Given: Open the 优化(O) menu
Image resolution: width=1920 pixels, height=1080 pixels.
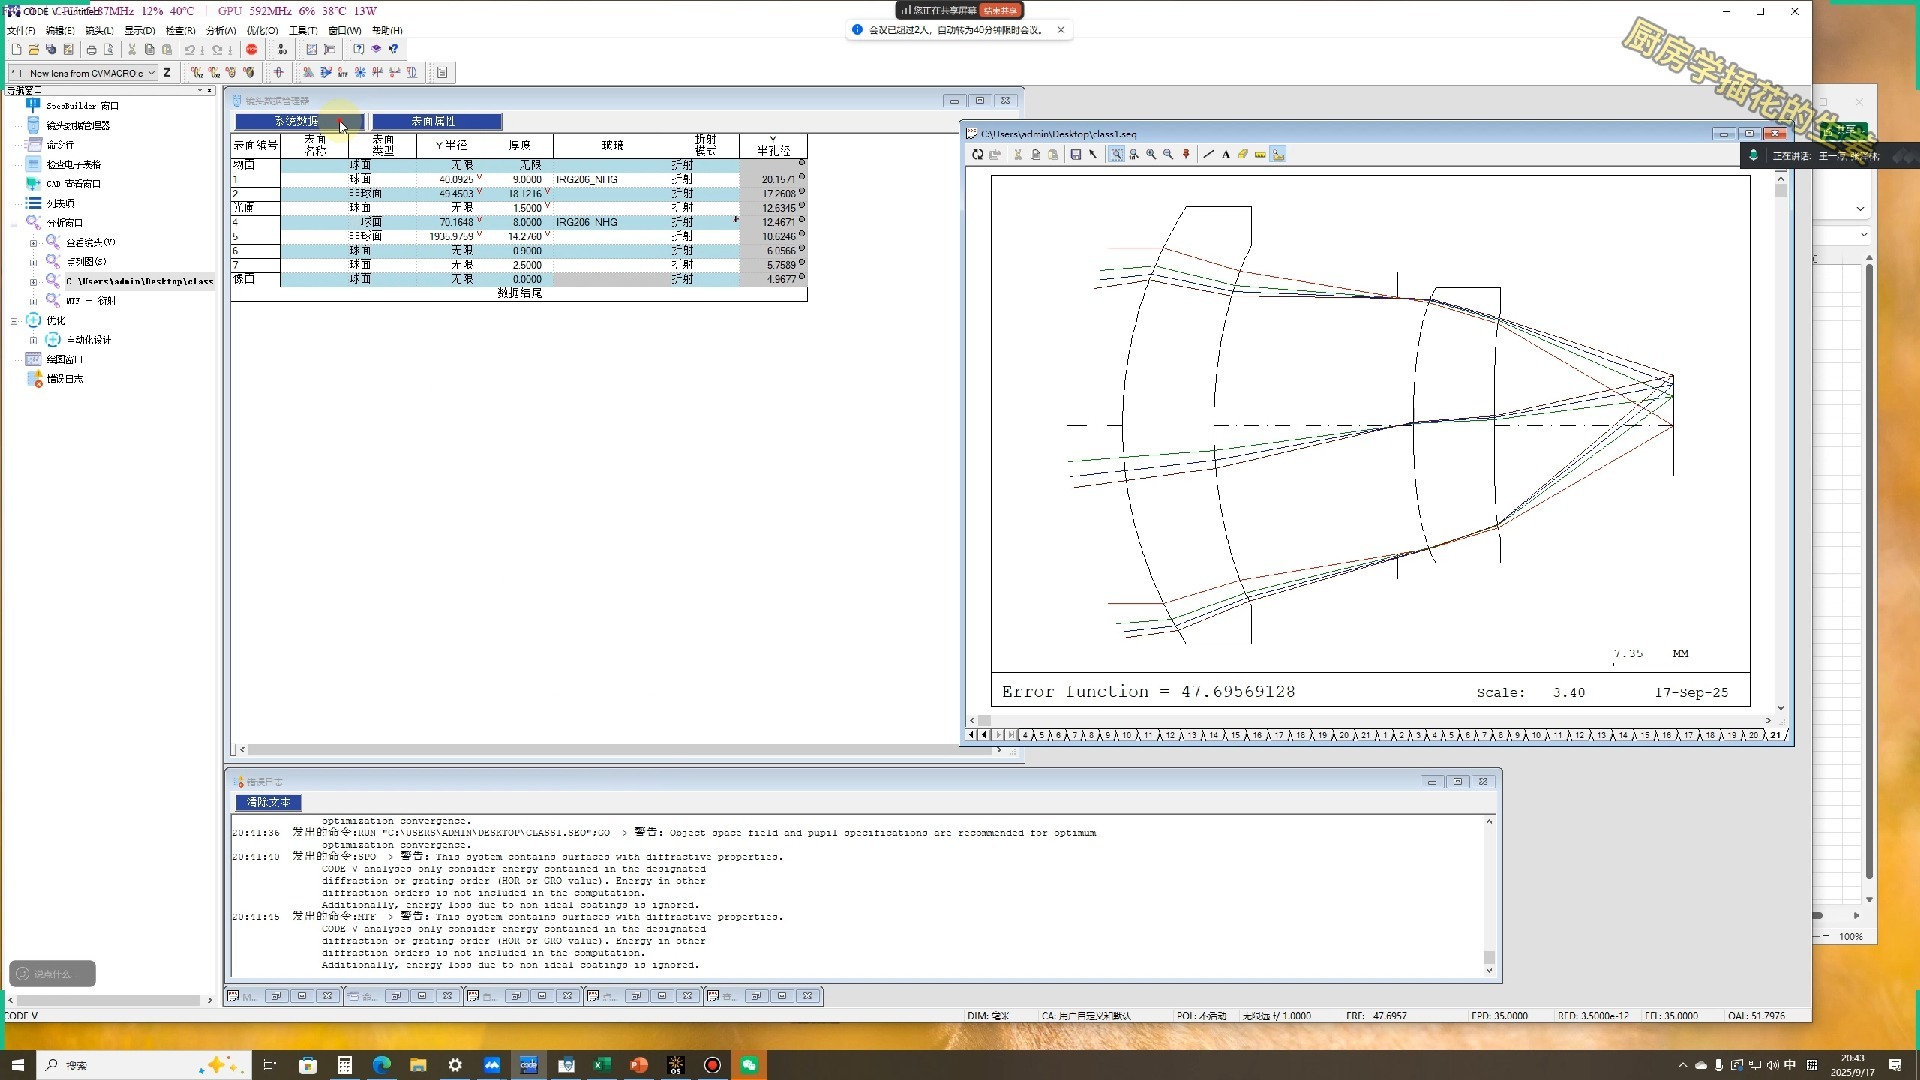Looking at the screenshot, I should [262, 31].
